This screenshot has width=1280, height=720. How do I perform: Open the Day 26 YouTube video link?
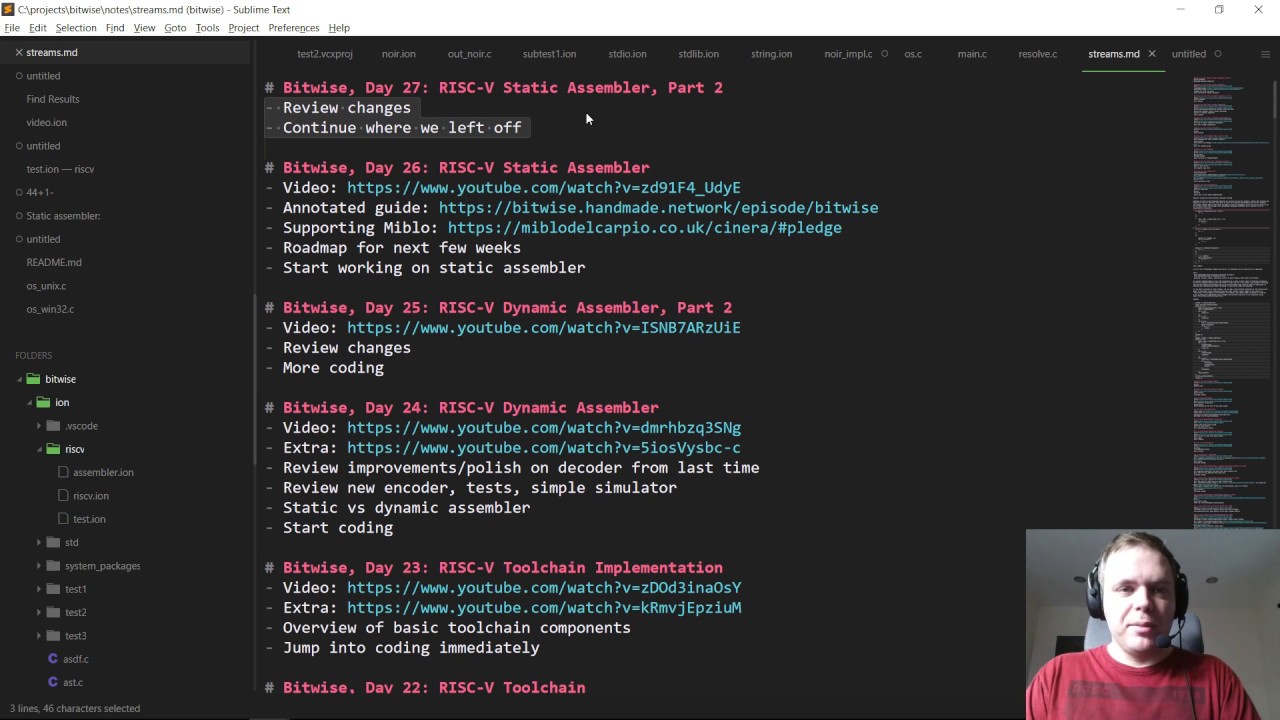[x=544, y=188]
